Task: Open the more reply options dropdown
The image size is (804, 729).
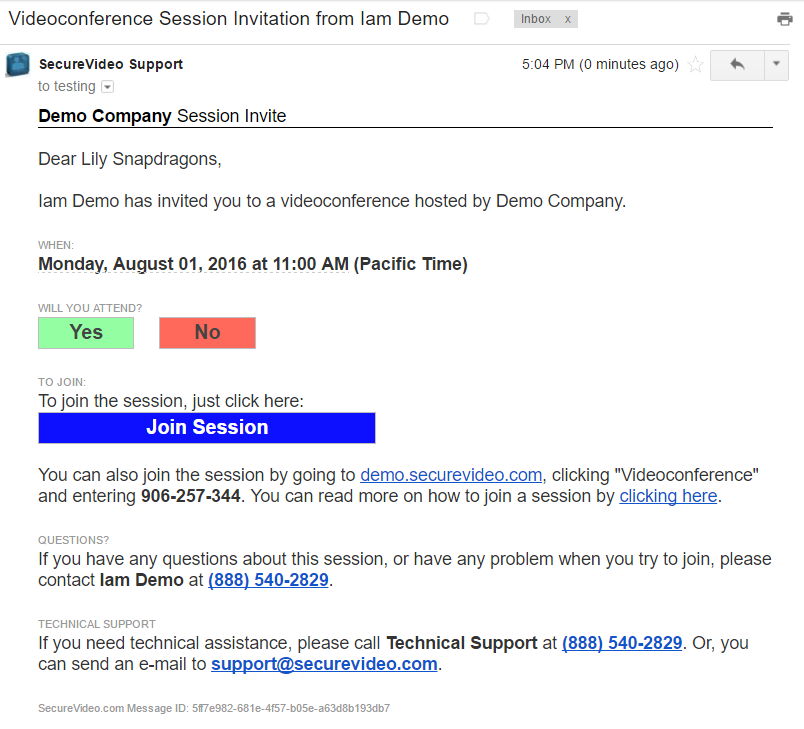Action: point(777,65)
